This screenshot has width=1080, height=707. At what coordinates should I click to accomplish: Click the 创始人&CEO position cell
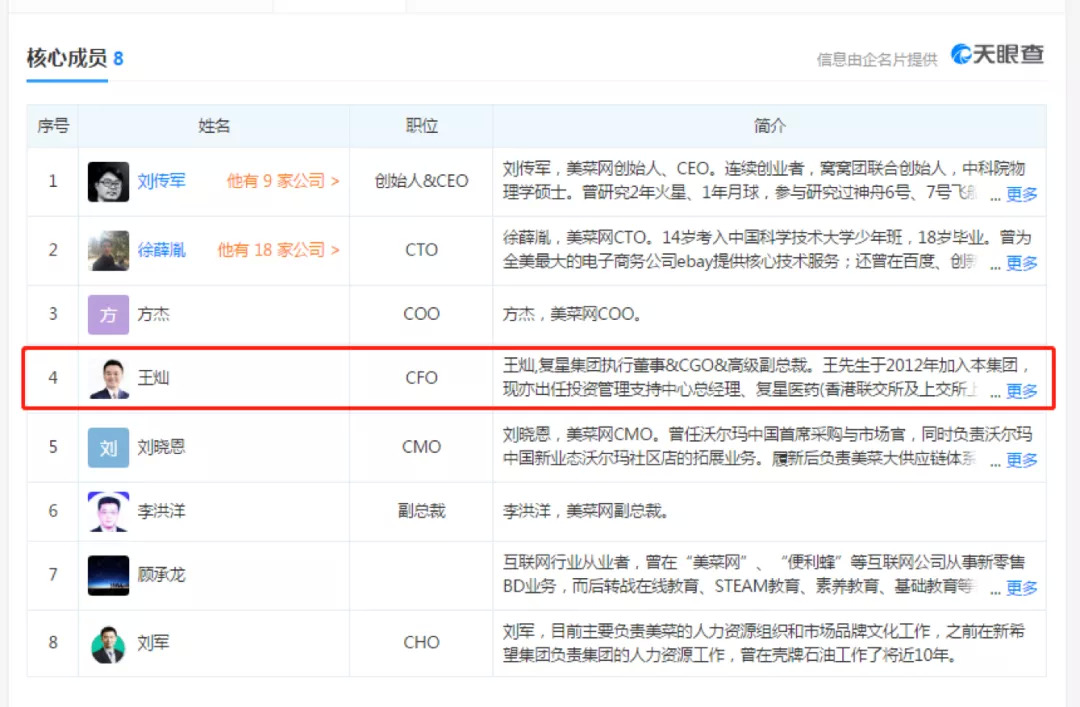[422, 181]
